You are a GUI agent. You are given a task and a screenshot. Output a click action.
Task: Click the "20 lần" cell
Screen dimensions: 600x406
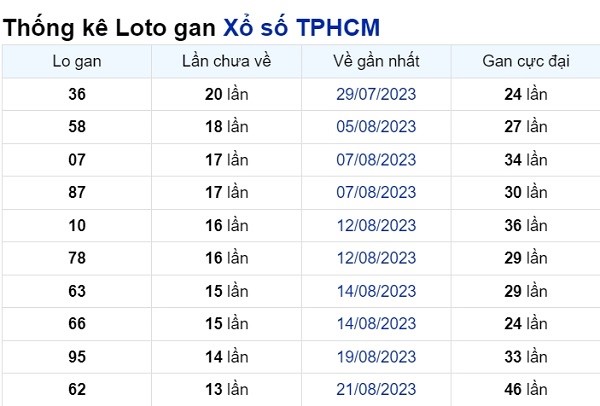pos(226,95)
